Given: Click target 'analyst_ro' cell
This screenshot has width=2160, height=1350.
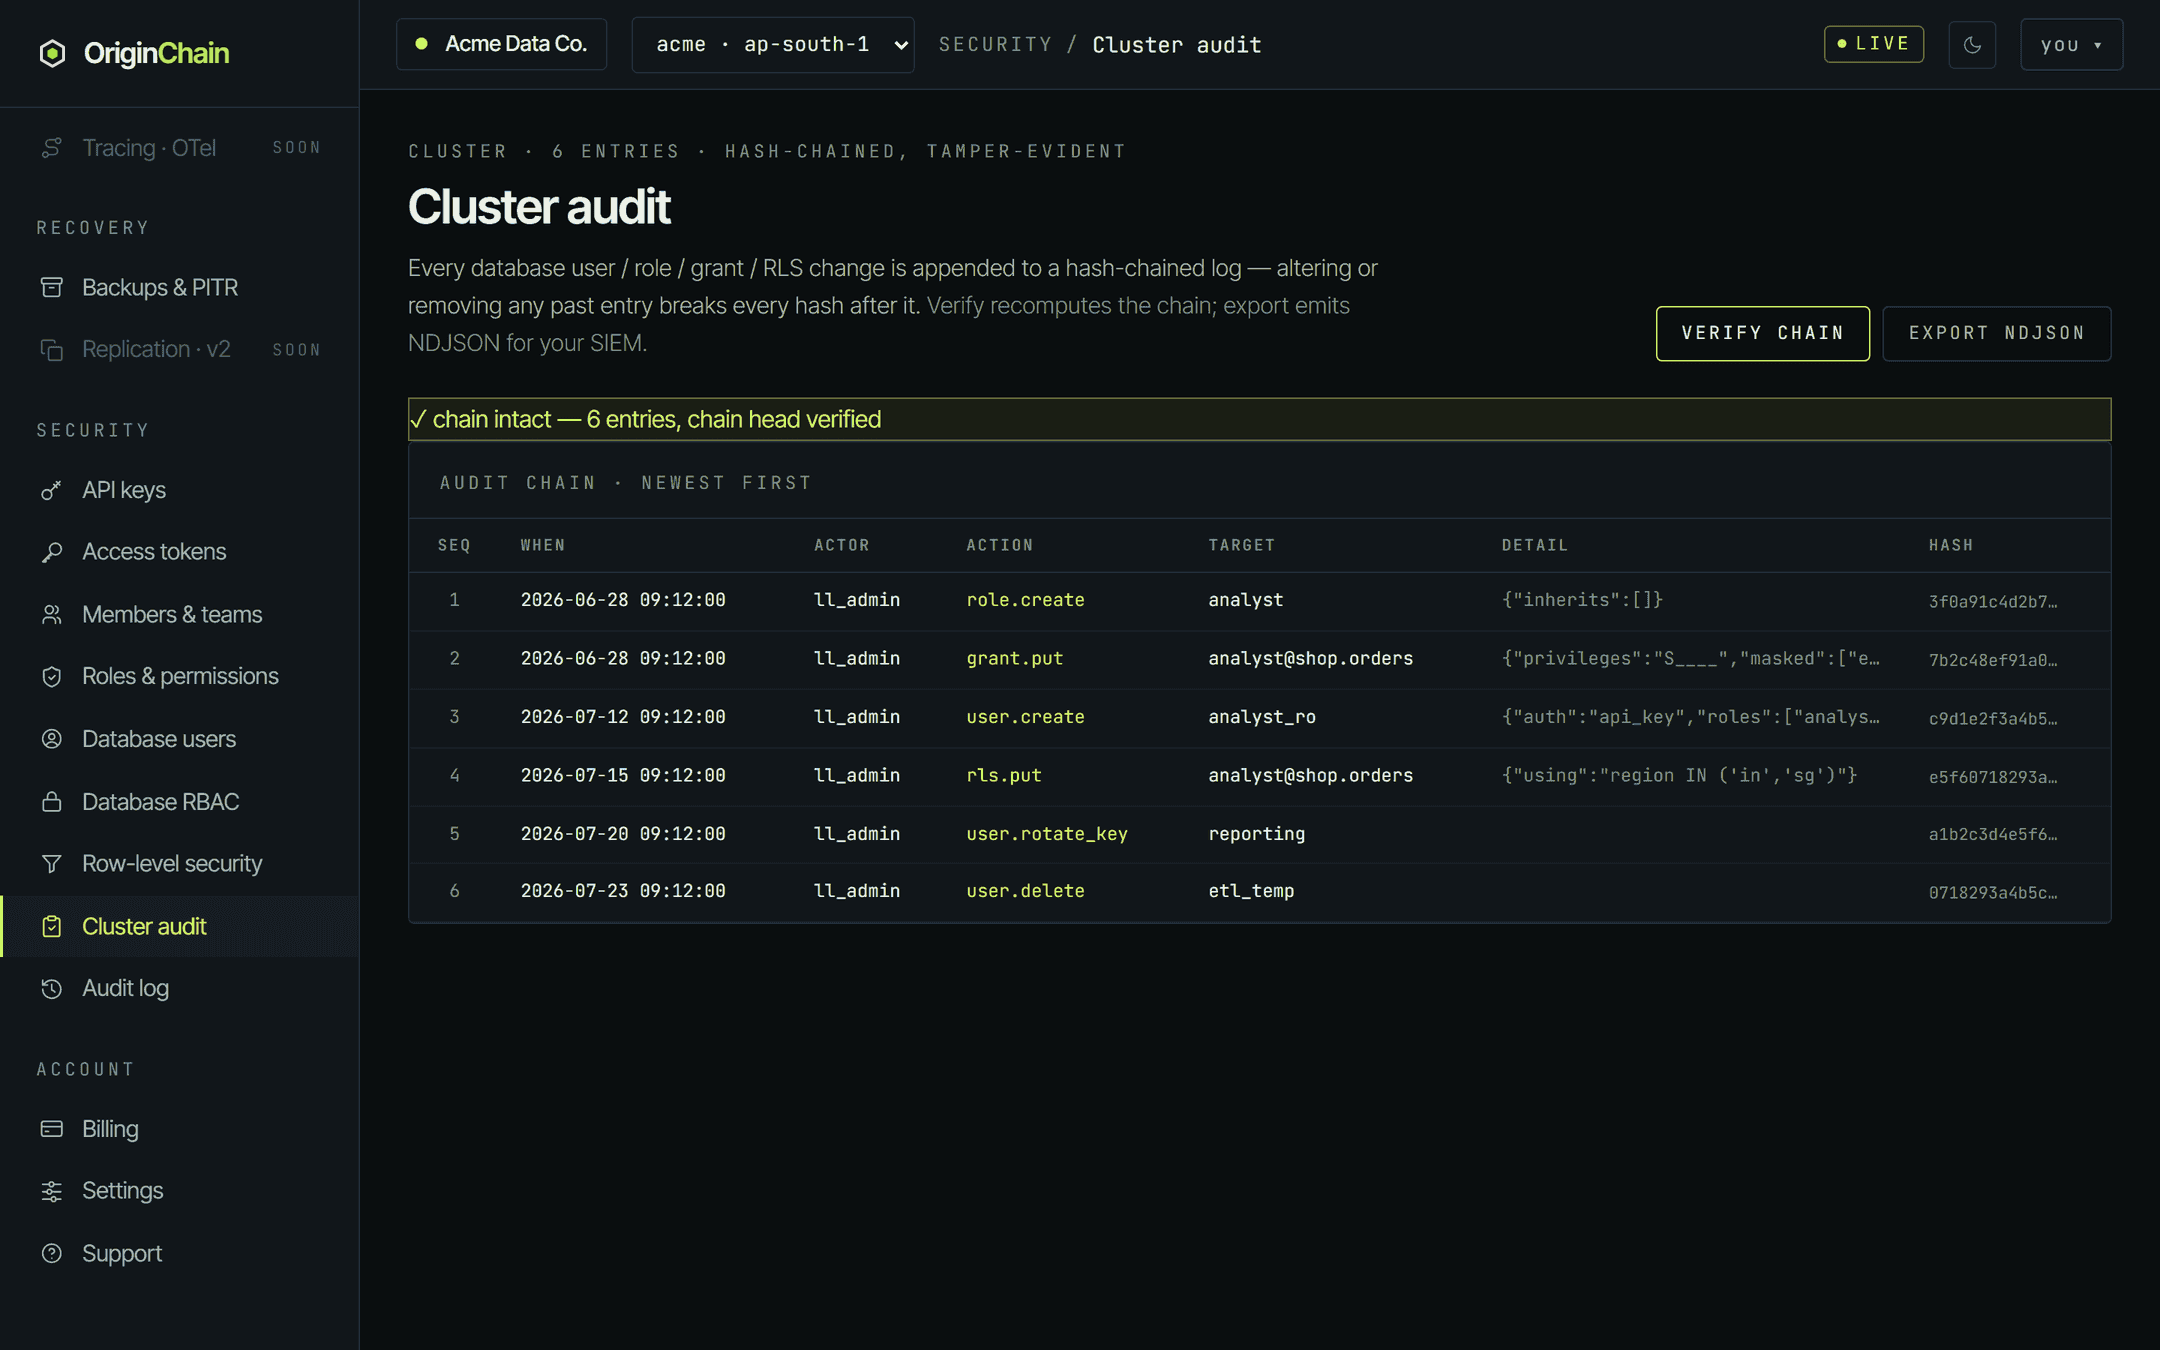Looking at the screenshot, I should pyautogui.click(x=1262, y=717).
